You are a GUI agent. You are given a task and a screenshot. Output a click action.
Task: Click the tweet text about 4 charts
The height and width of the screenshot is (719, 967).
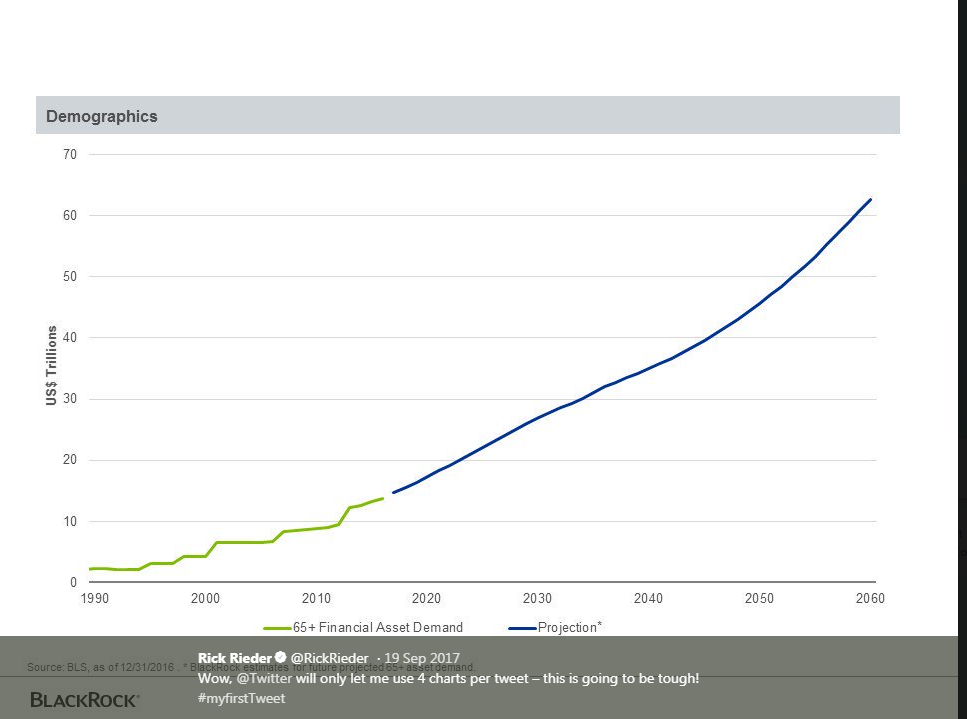coord(448,678)
